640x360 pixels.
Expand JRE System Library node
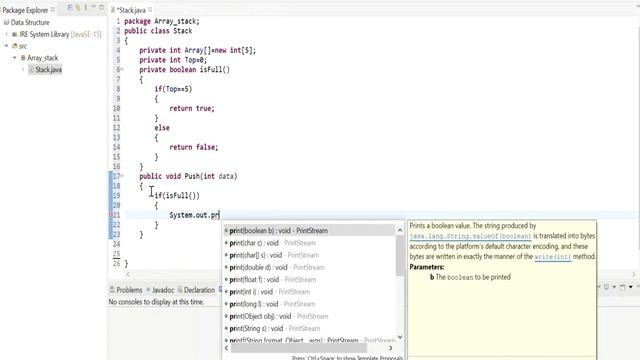(6, 34)
